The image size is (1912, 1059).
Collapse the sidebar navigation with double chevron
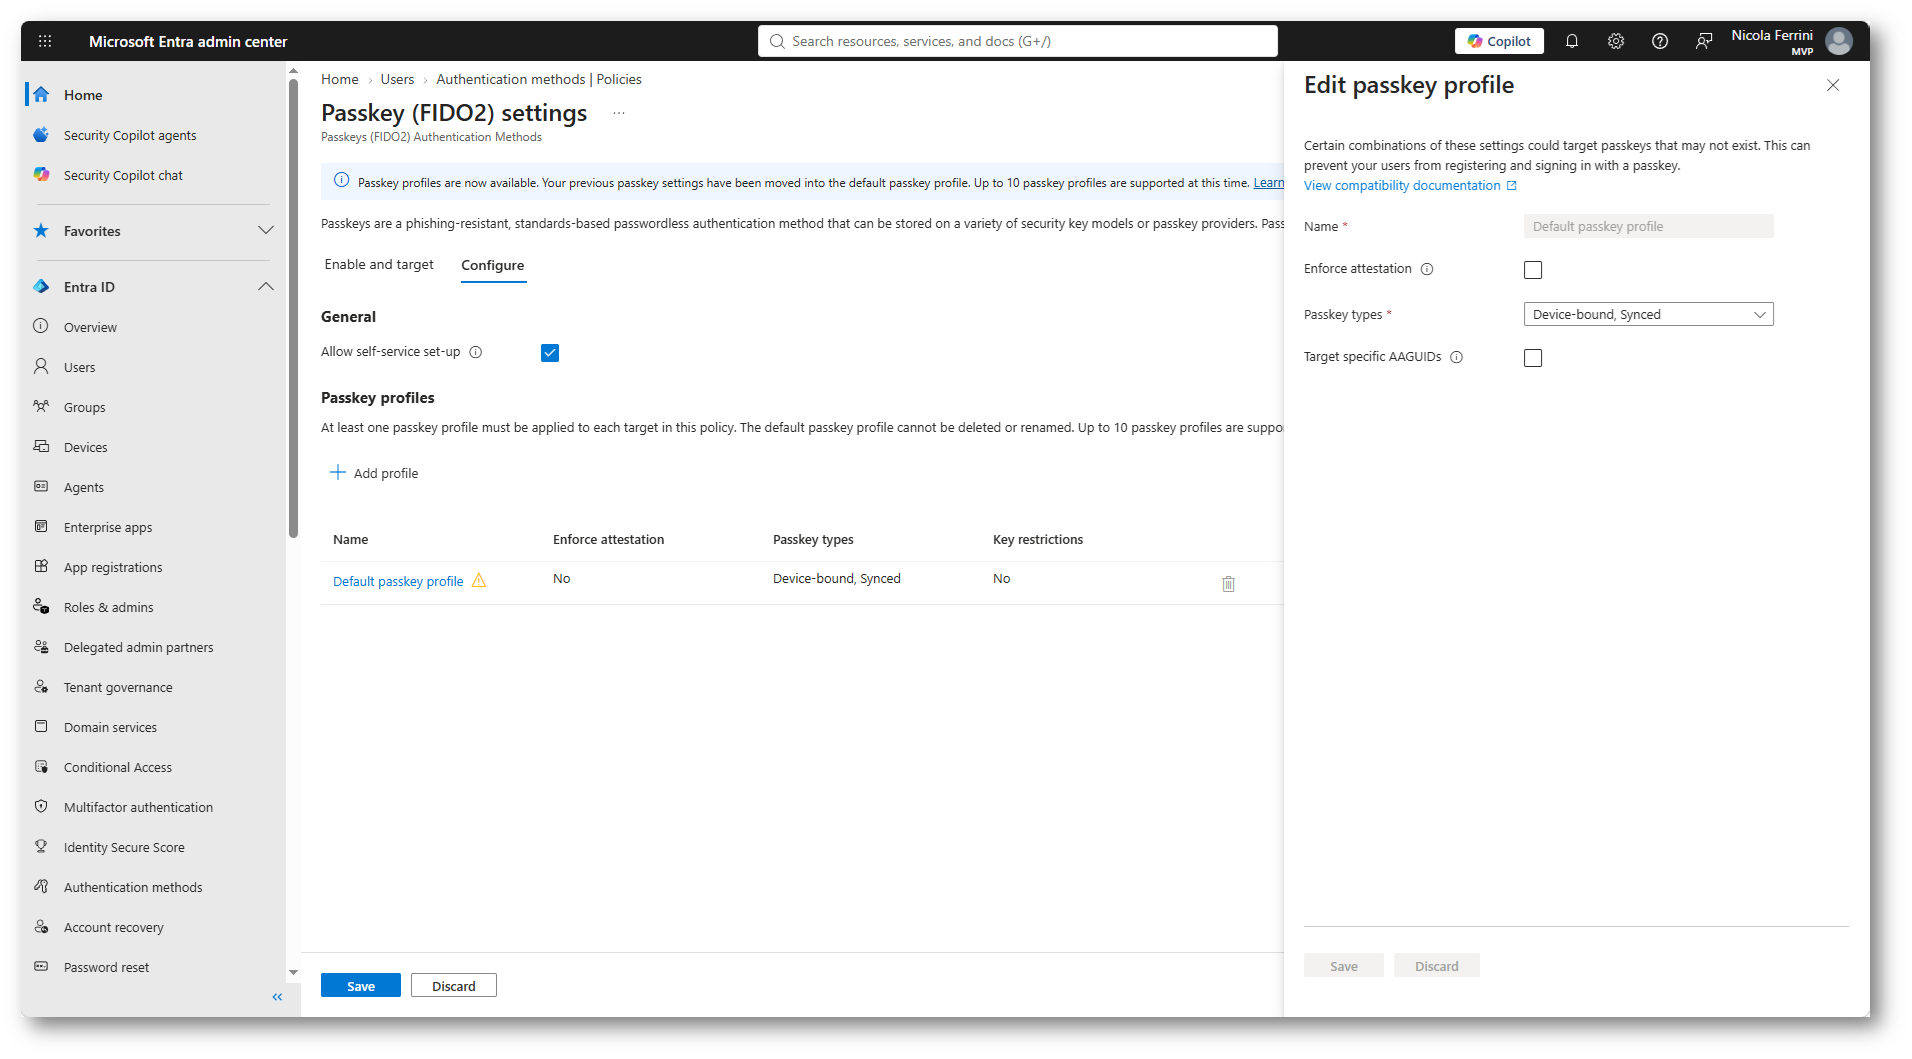click(277, 997)
